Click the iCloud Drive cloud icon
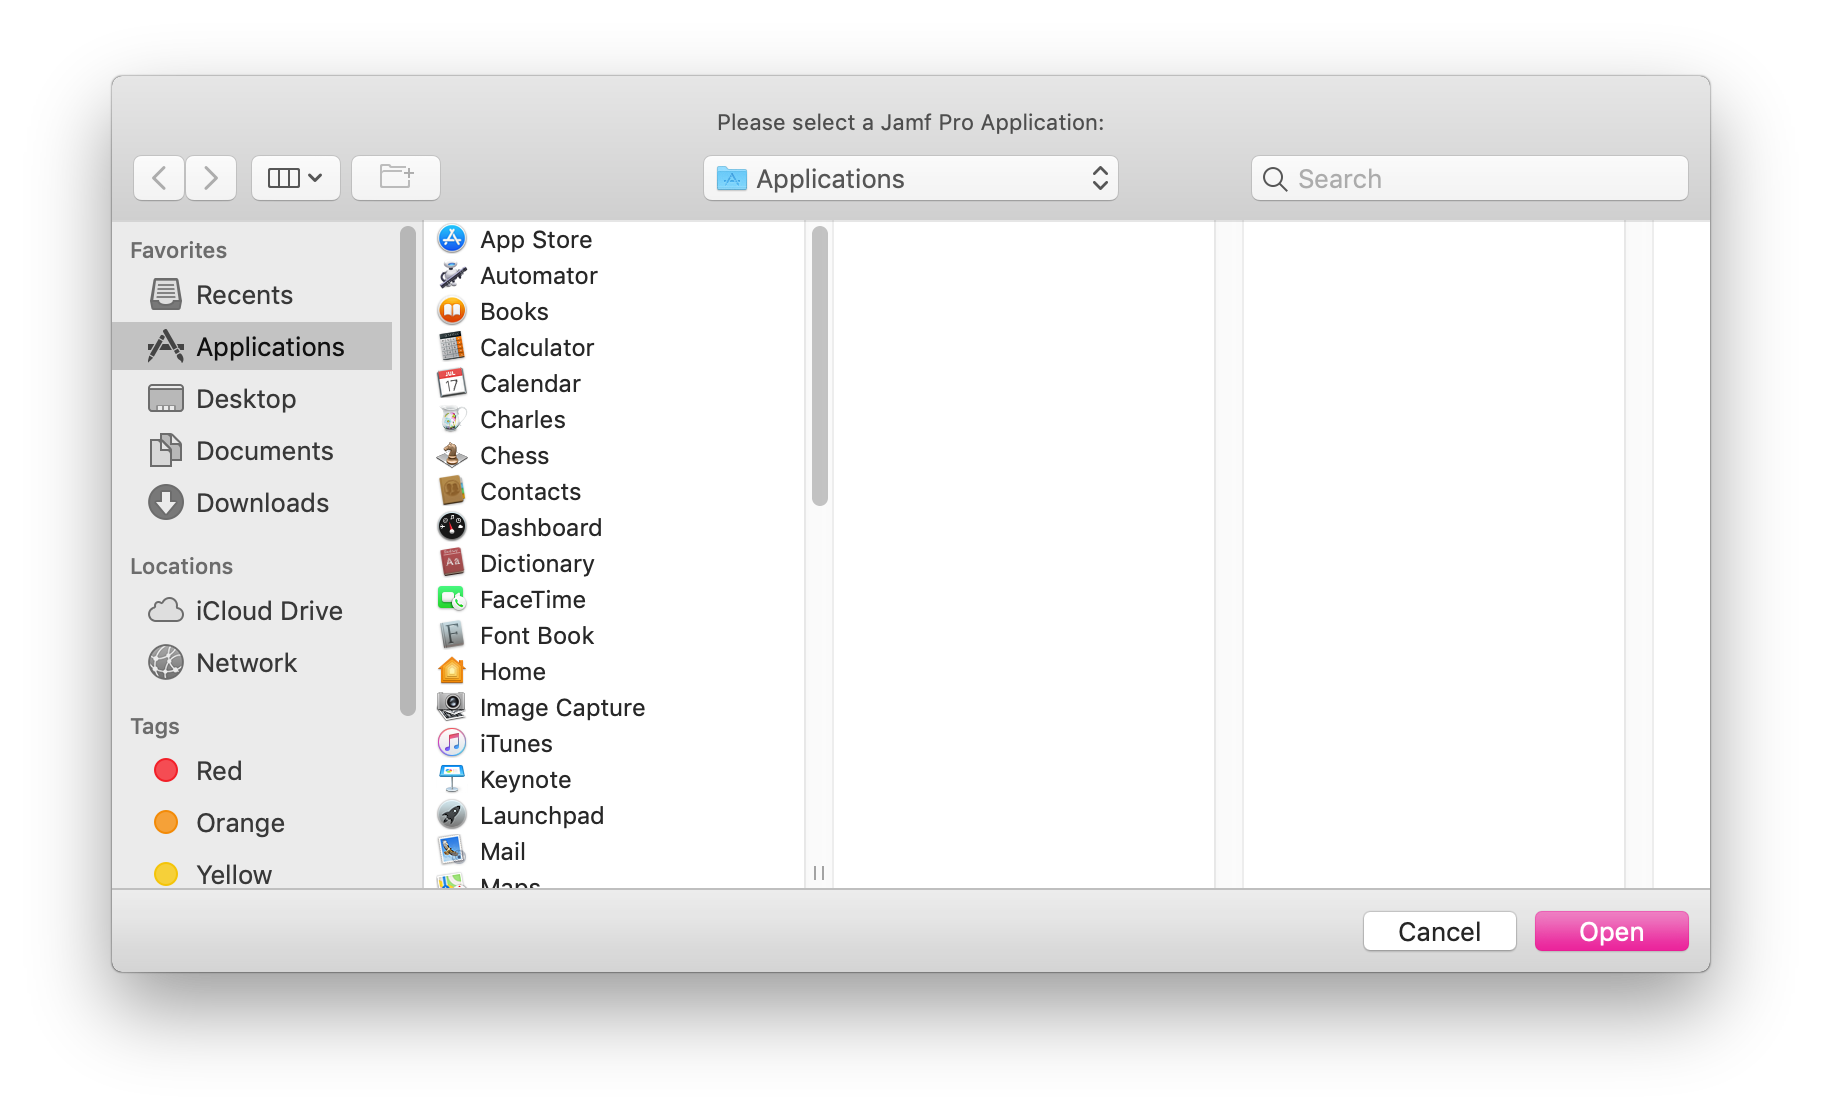Screen dimensions: 1822x1120 166,610
